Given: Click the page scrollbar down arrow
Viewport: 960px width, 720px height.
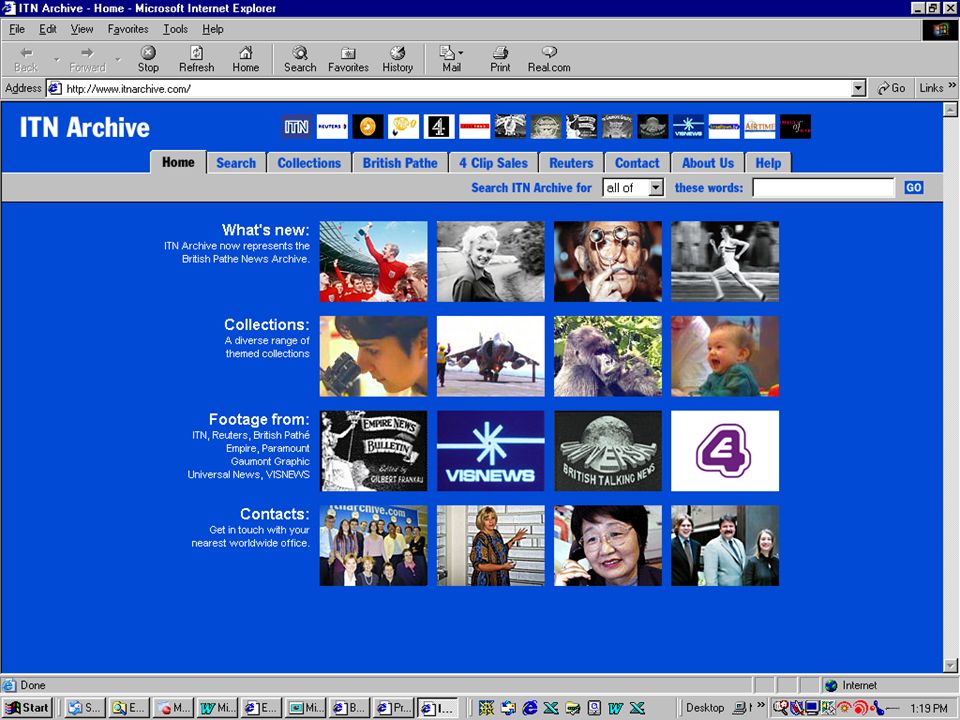Looking at the screenshot, I should pos(950,666).
